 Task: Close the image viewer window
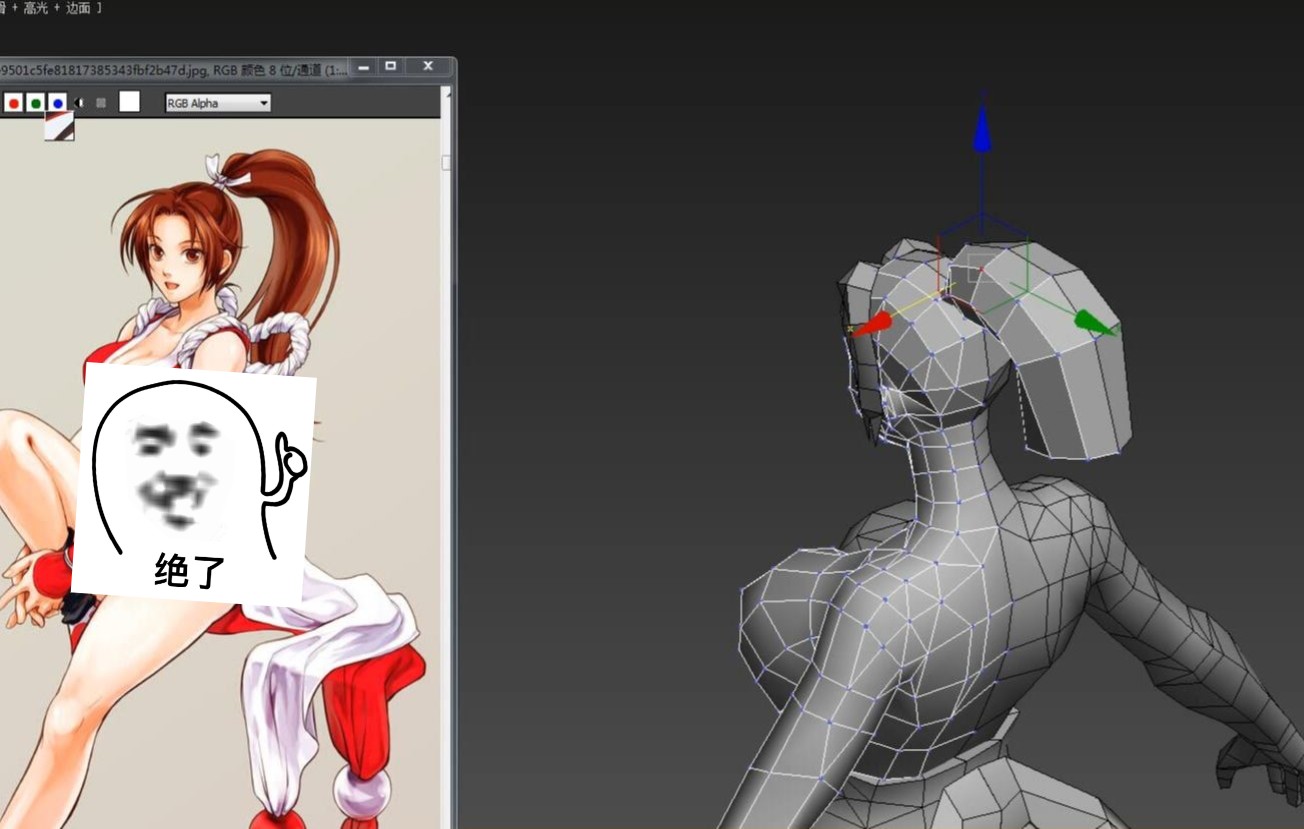(428, 67)
